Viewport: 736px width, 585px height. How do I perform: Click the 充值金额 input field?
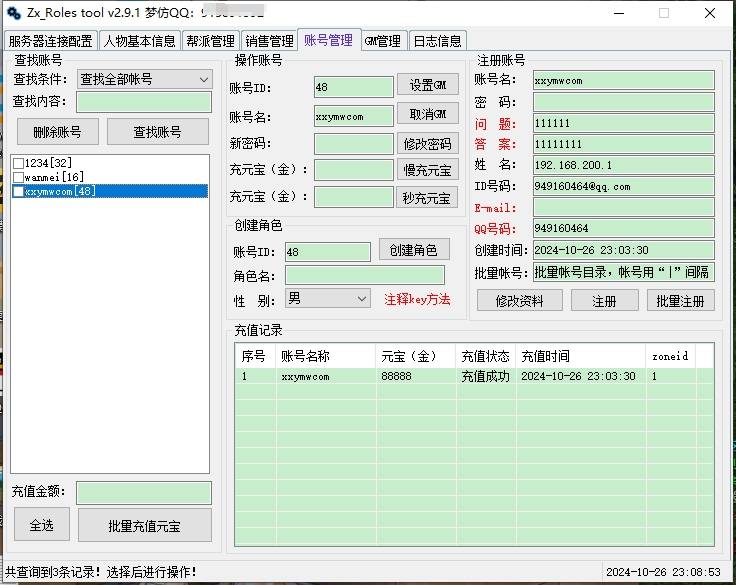click(143, 492)
